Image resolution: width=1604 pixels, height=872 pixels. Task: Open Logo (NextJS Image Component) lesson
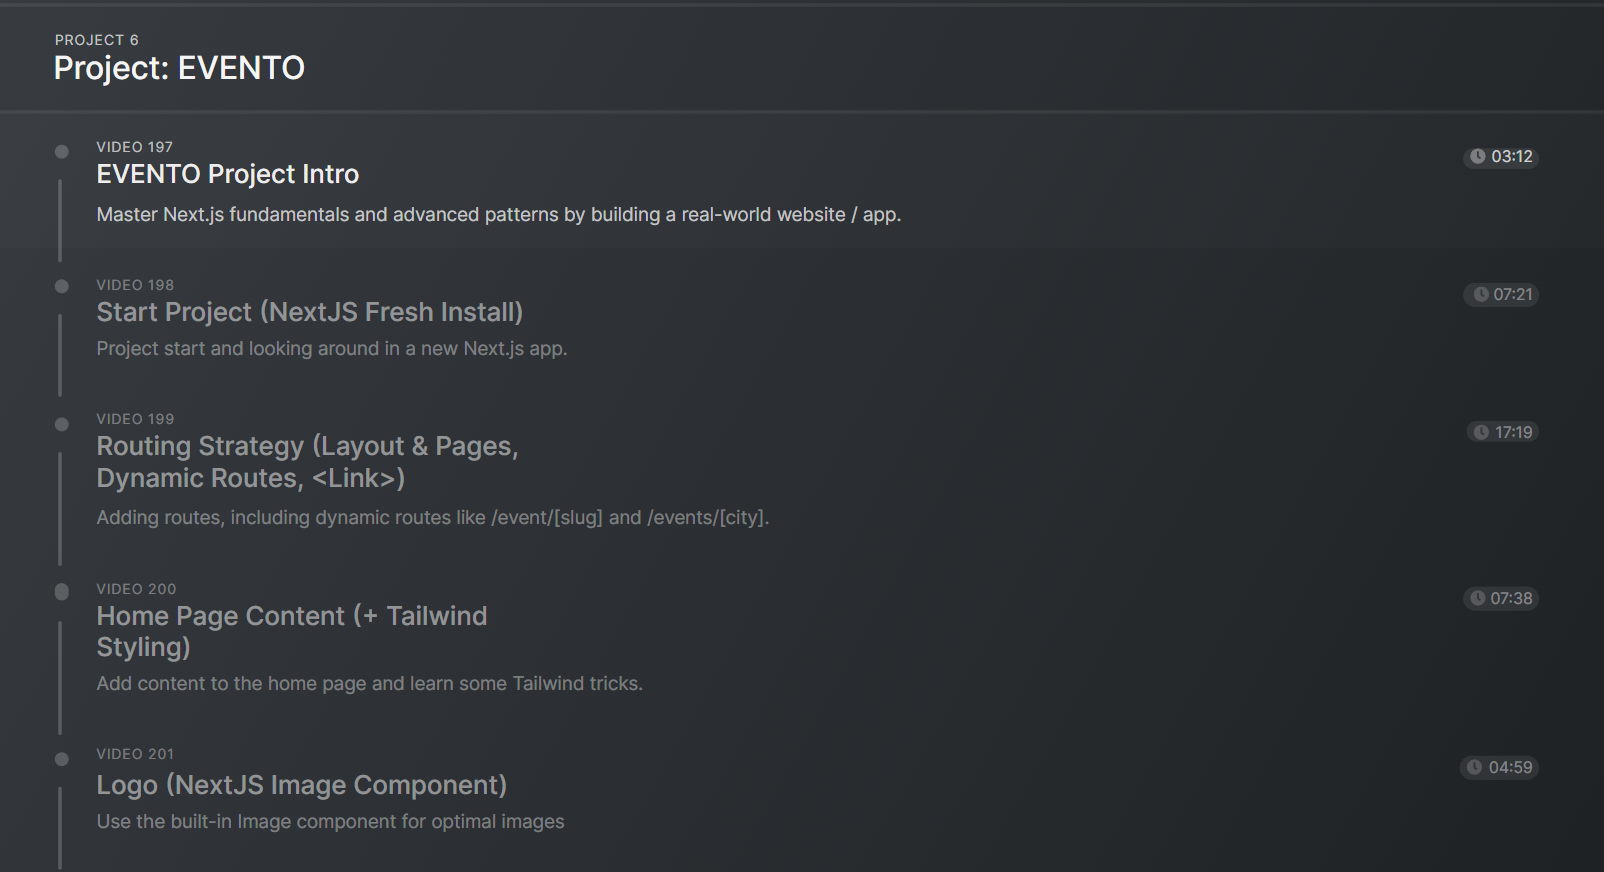click(301, 785)
